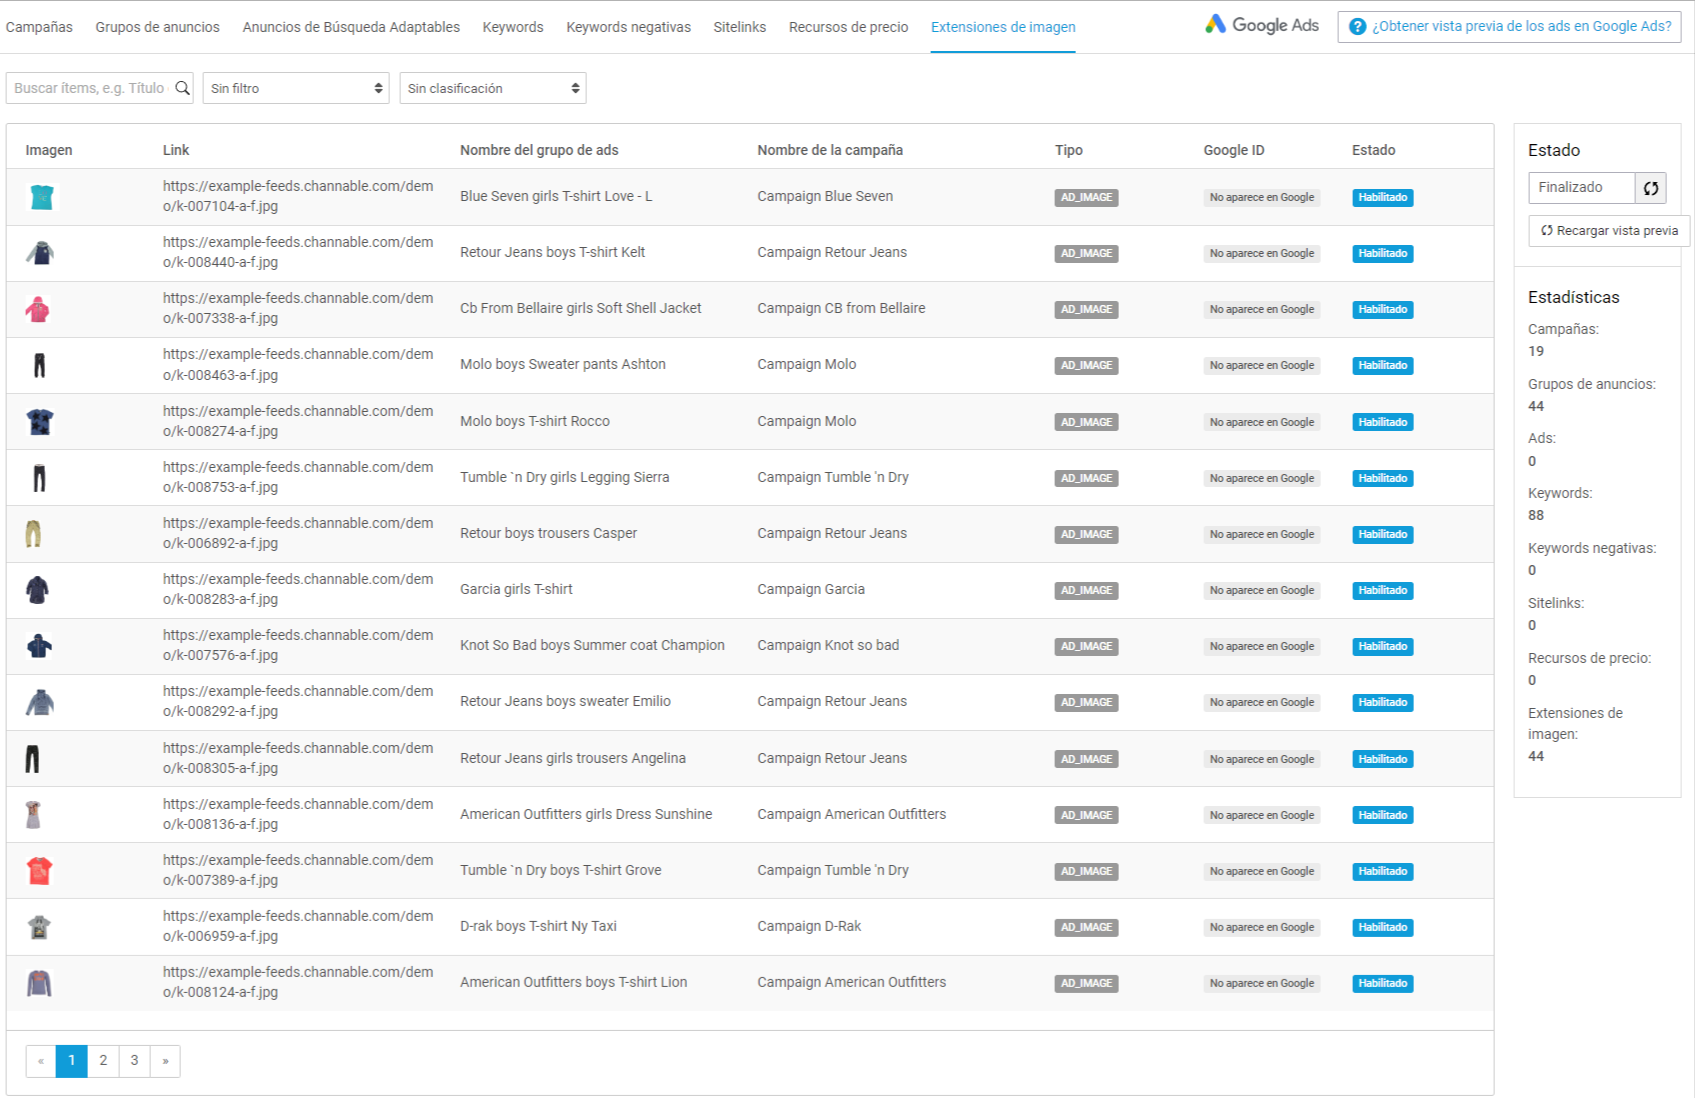The width and height of the screenshot is (1695, 1098).
Task: Click the Google ID column header
Action: [x=1234, y=150]
